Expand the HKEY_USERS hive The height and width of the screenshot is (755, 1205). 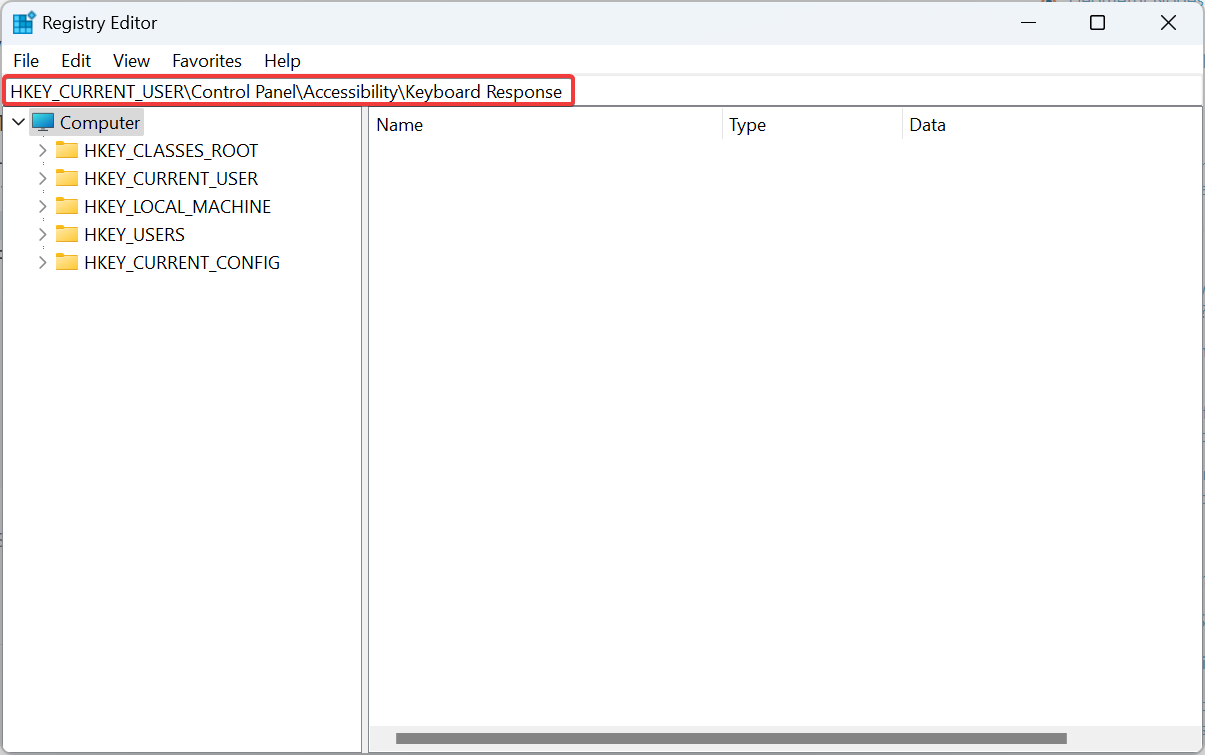click(x=42, y=235)
